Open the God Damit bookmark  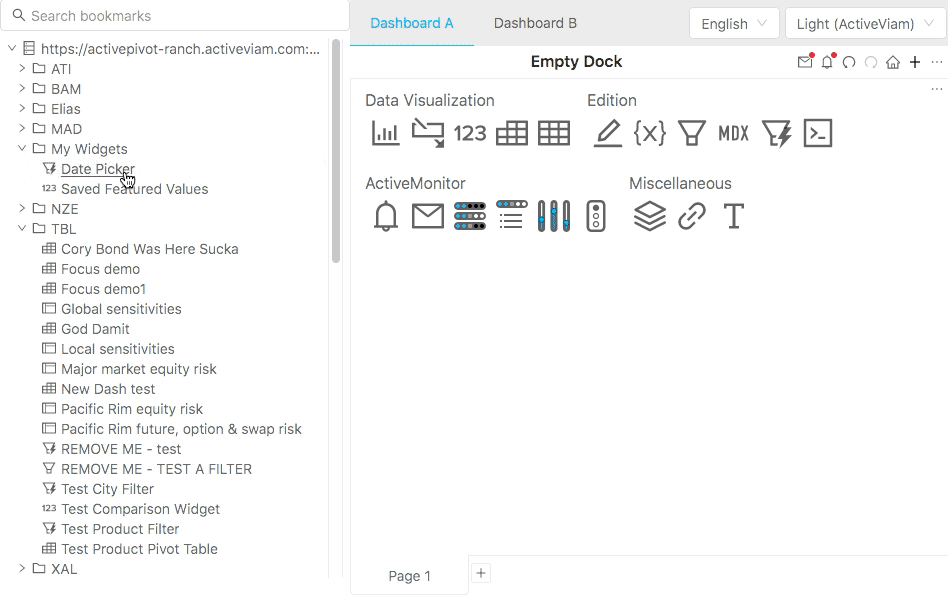[95, 328]
